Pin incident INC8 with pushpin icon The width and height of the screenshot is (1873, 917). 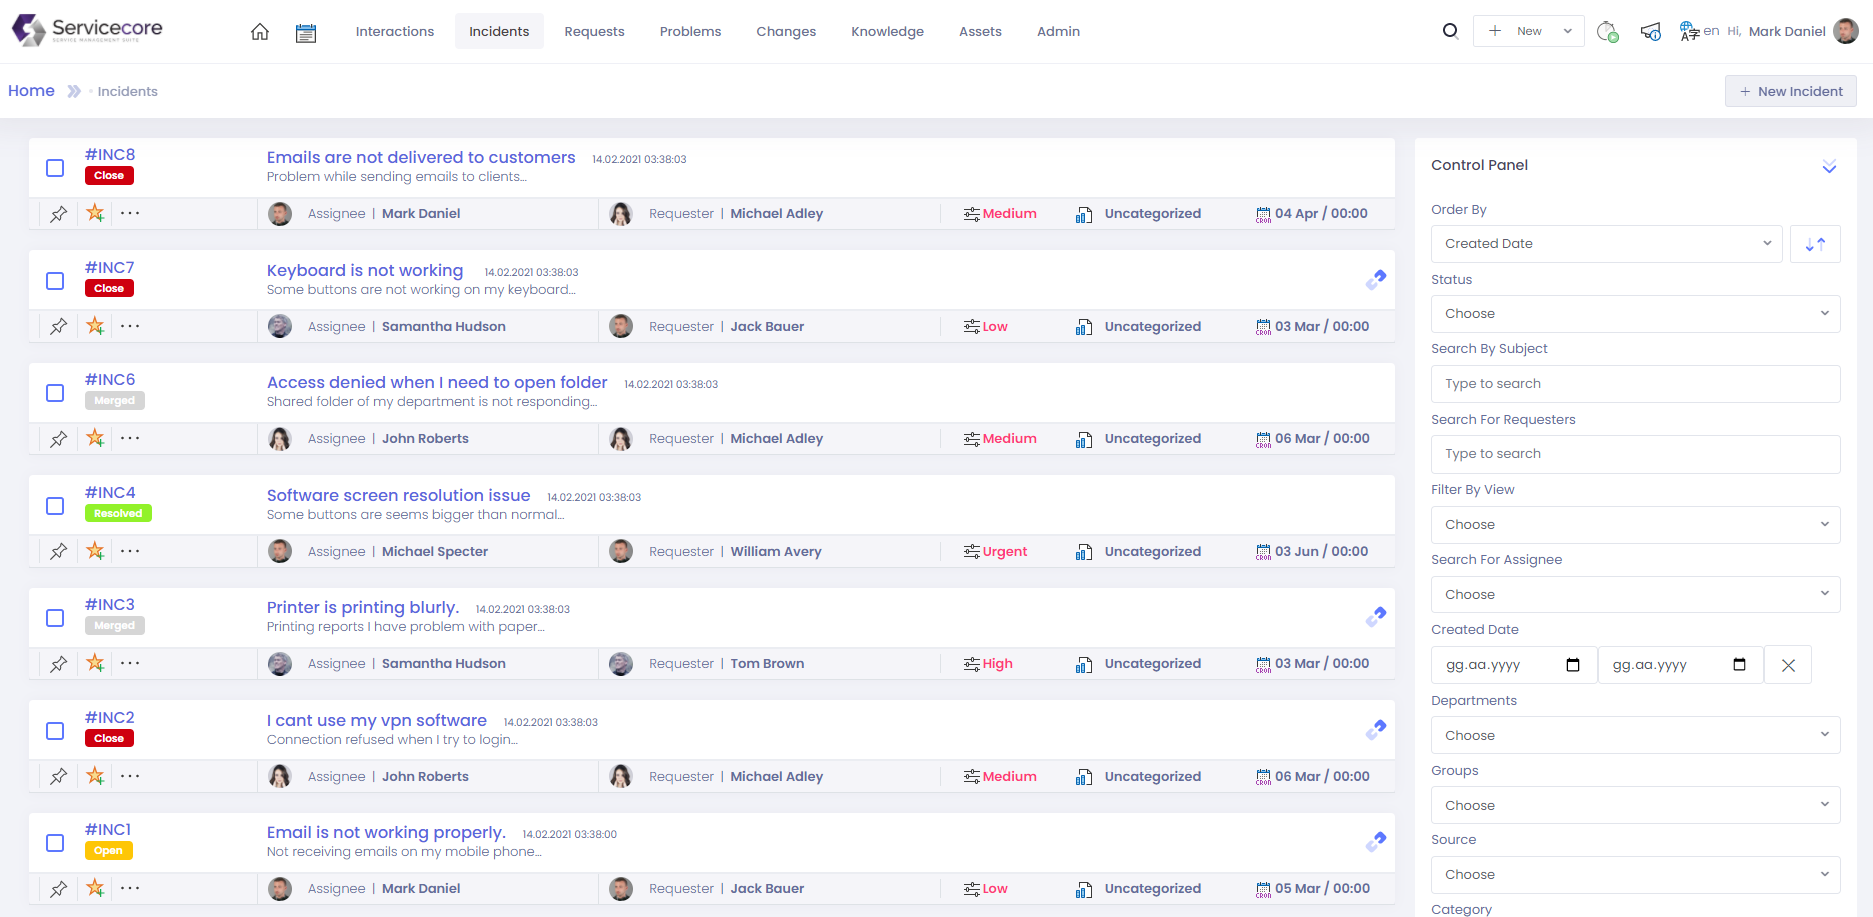(59, 214)
